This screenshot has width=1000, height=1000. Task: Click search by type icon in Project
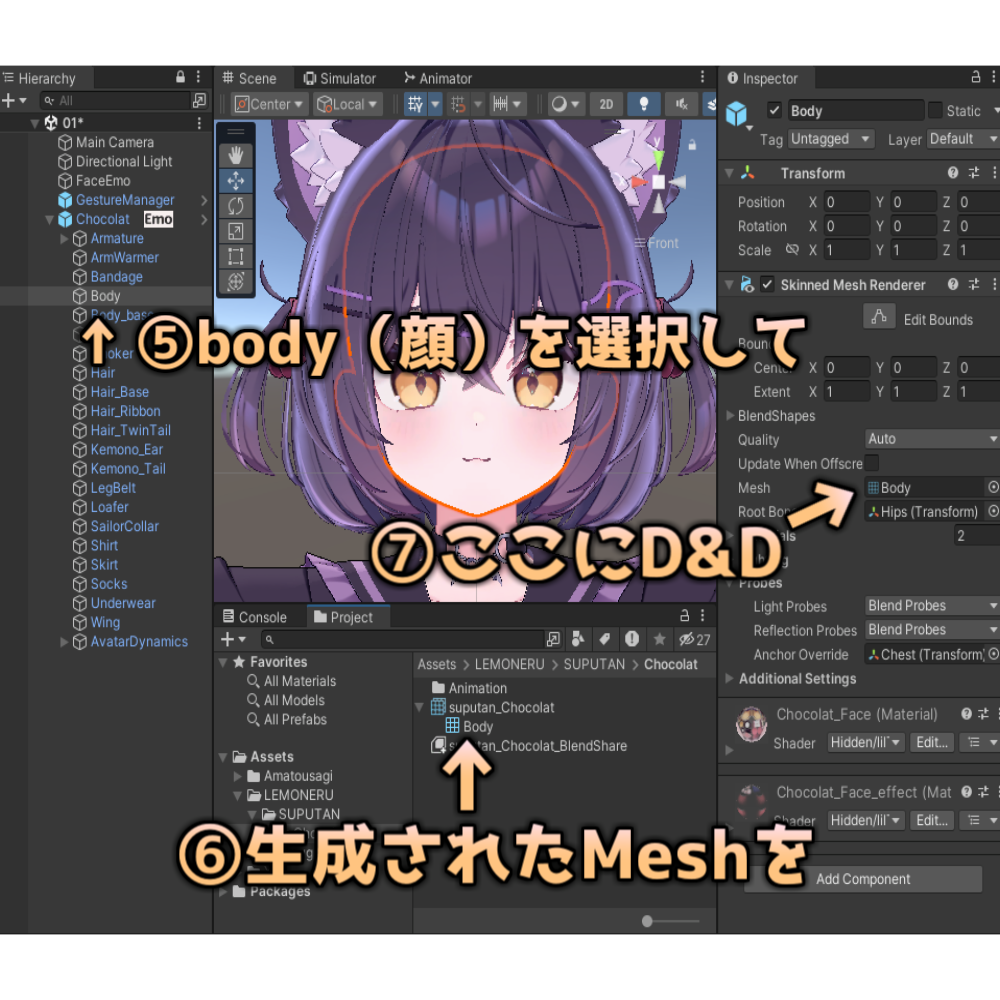(578, 639)
